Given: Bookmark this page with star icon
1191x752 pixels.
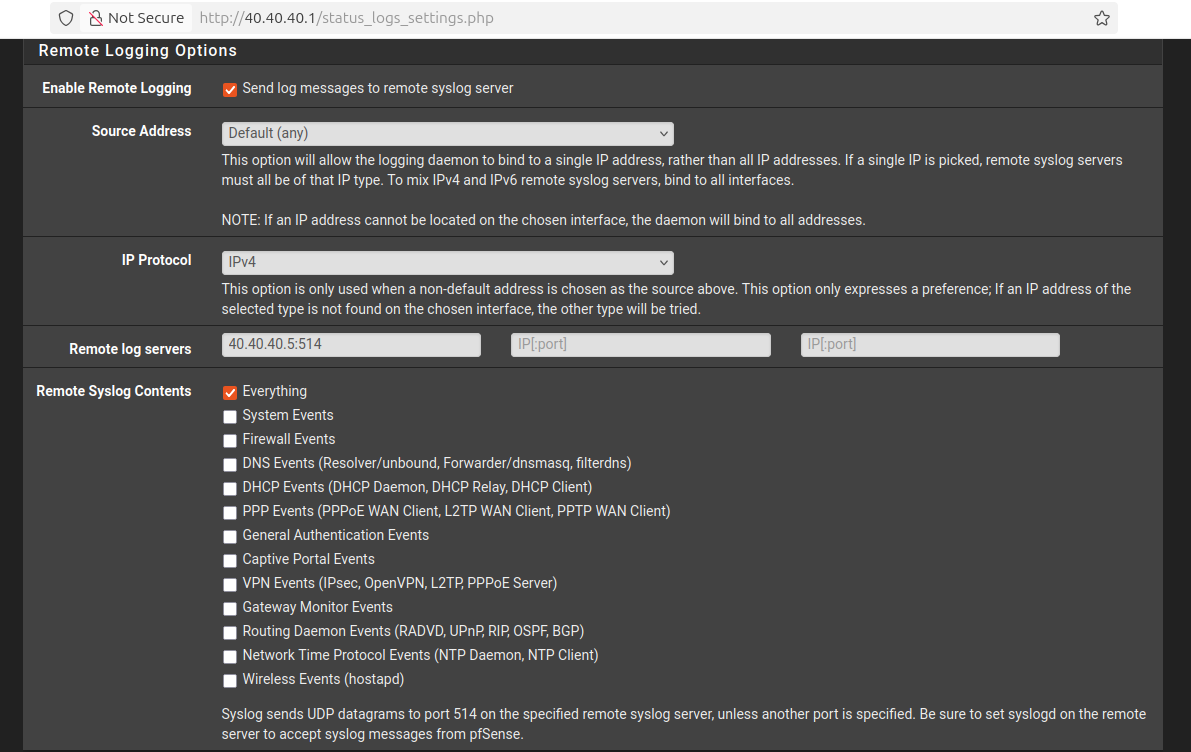Looking at the screenshot, I should tap(1101, 18).
